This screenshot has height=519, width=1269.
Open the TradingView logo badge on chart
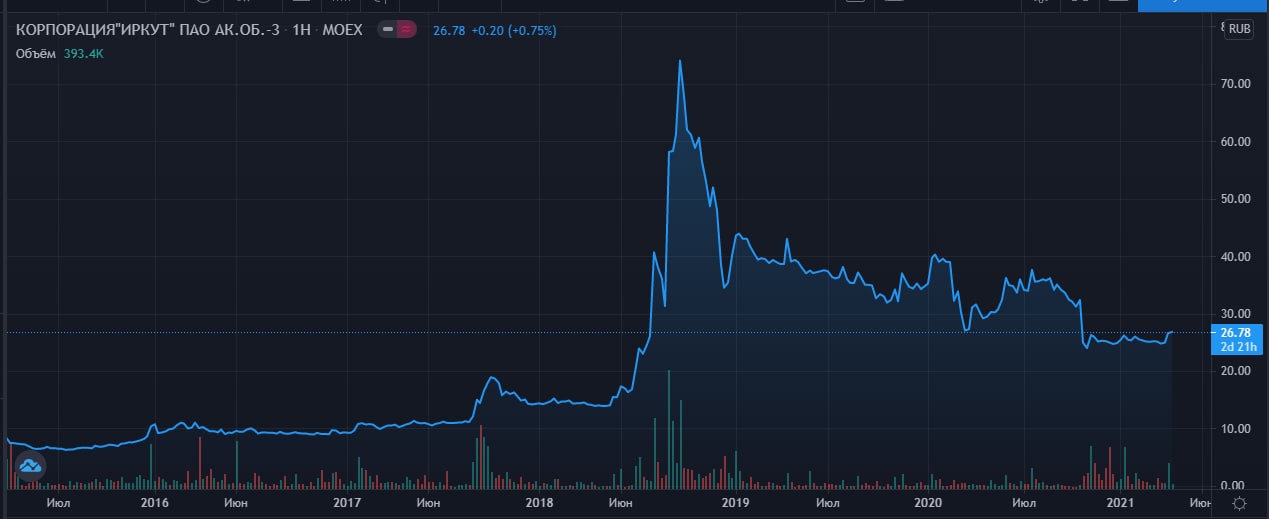(30, 465)
